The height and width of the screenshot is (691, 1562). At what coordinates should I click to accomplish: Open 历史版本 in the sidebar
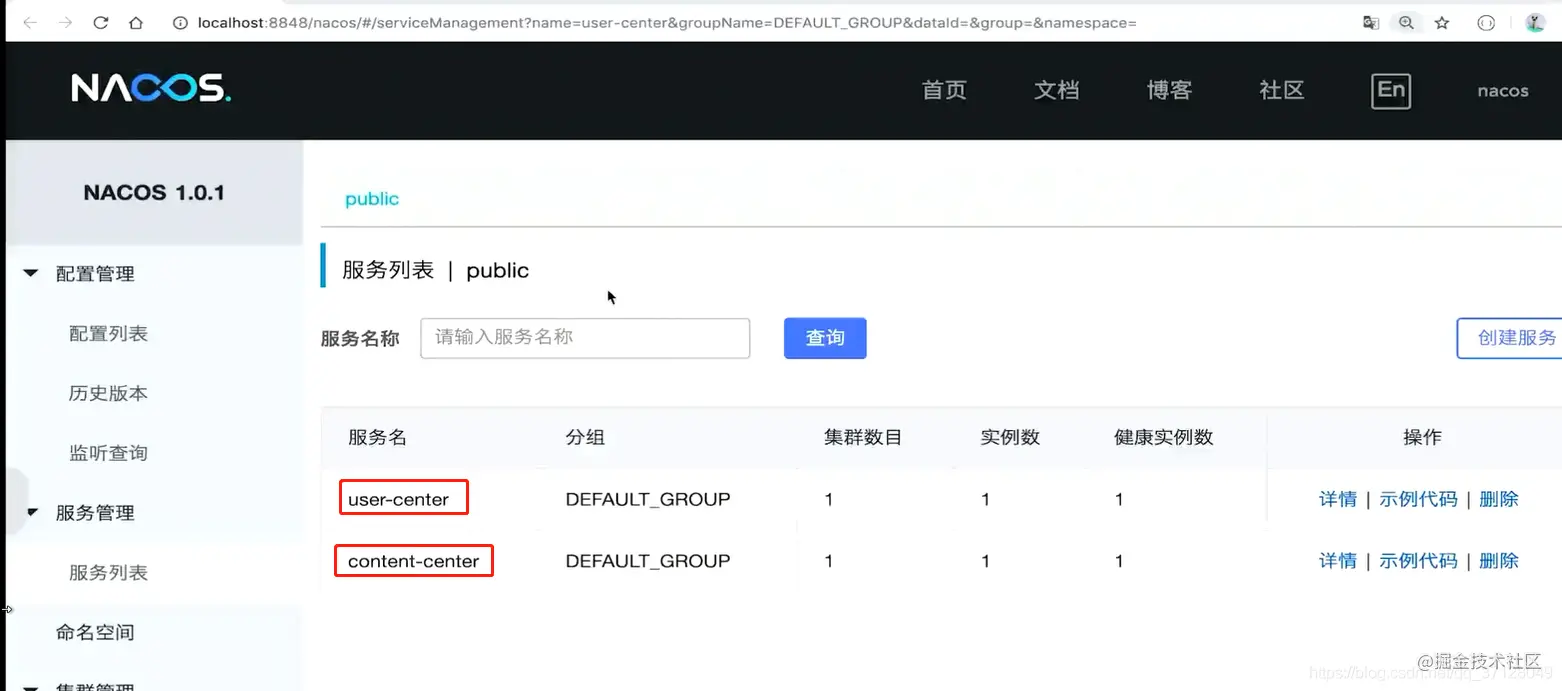click(x=108, y=393)
